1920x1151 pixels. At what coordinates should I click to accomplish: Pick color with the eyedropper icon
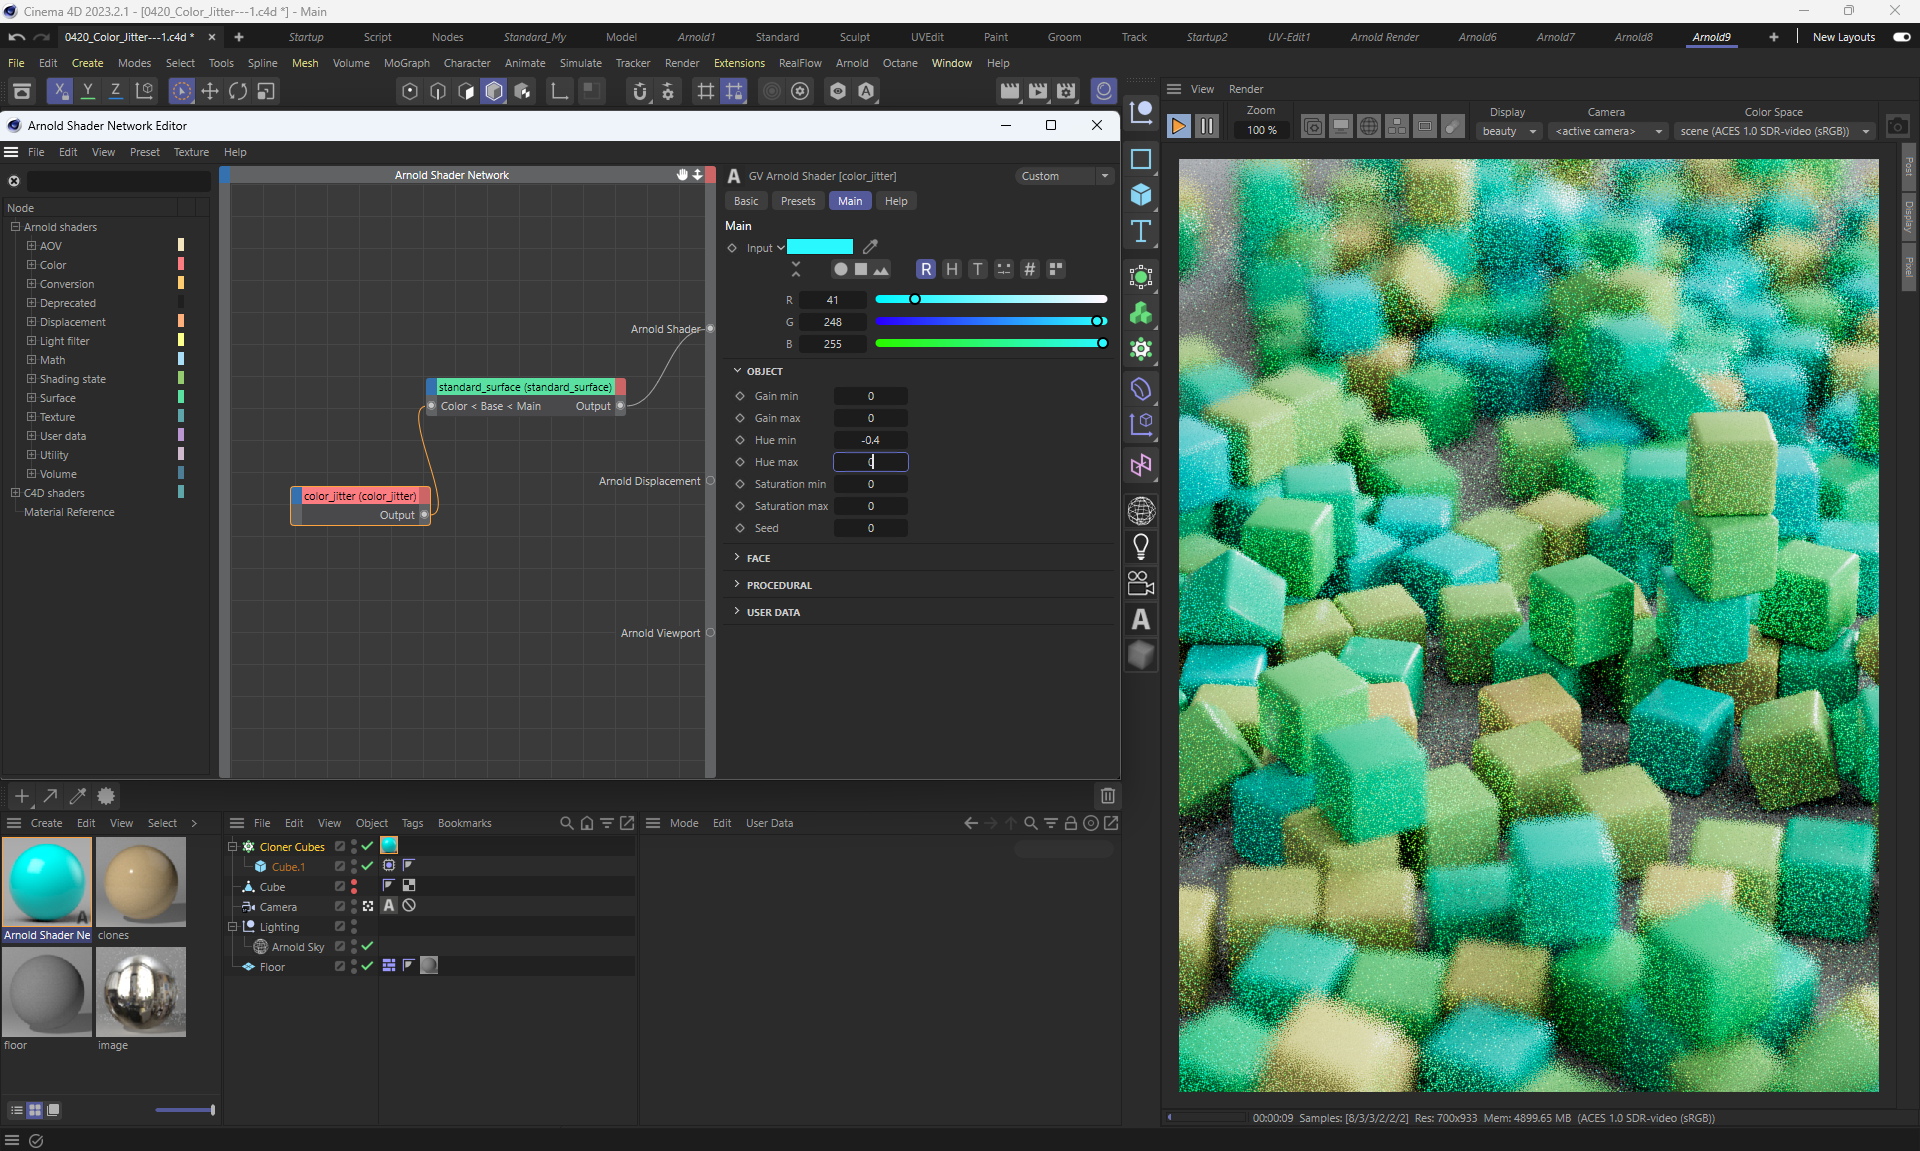pos(870,247)
